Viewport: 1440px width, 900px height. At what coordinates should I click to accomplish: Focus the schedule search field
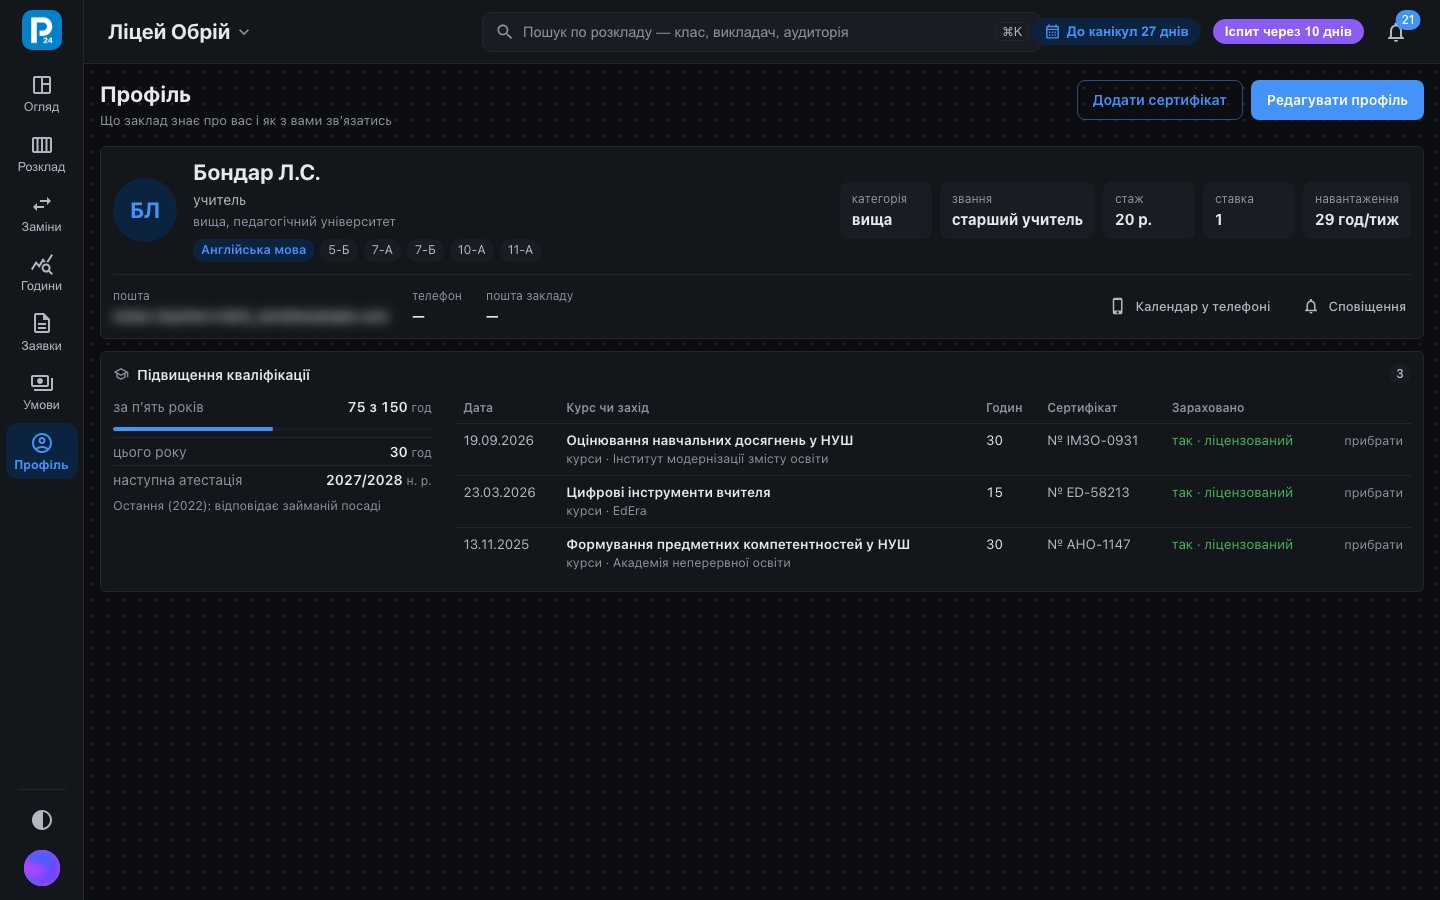[757, 32]
